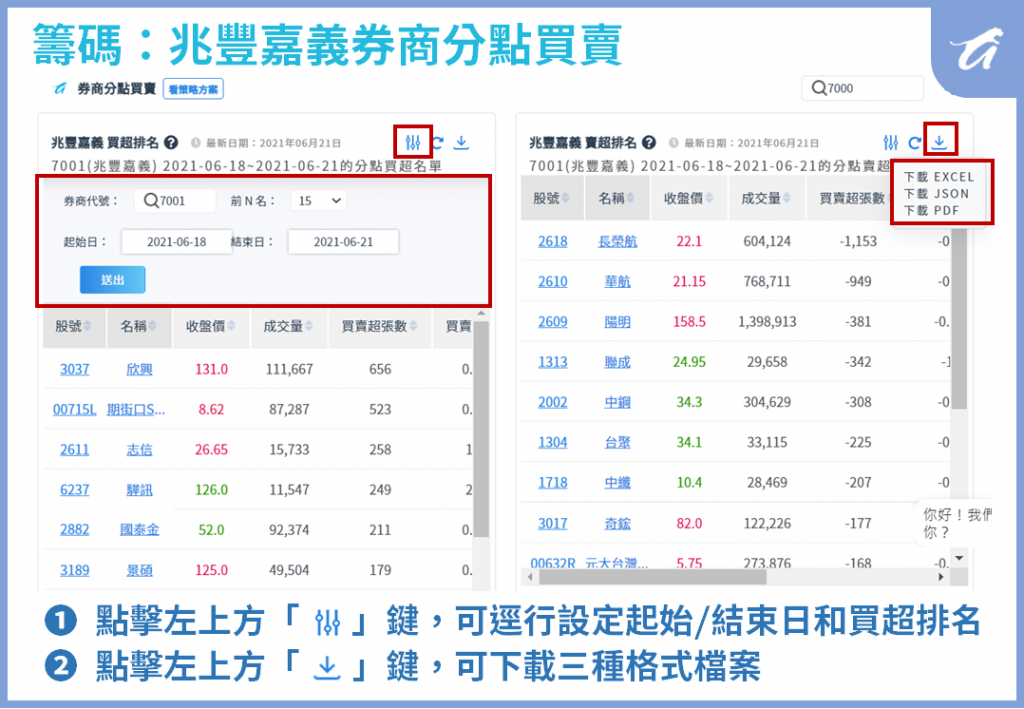Click left arrow of sell table horizontal scrollbar
This screenshot has height=709, width=1024.
click(x=530, y=577)
